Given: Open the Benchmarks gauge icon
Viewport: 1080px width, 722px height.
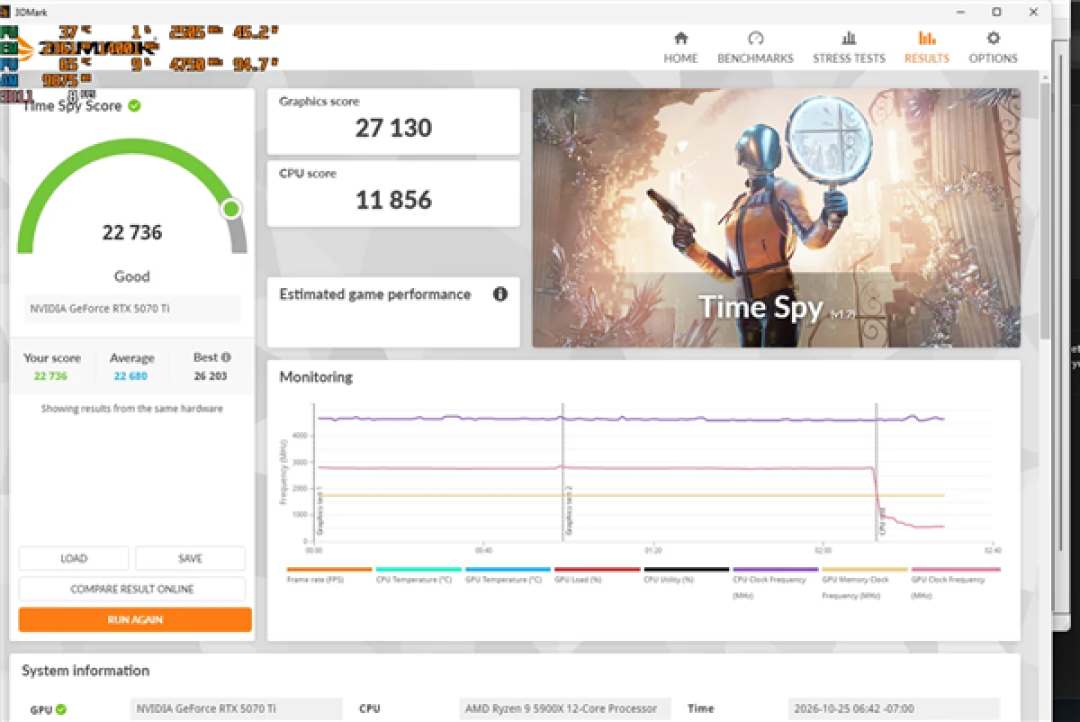Looking at the screenshot, I should click(x=756, y=38).
